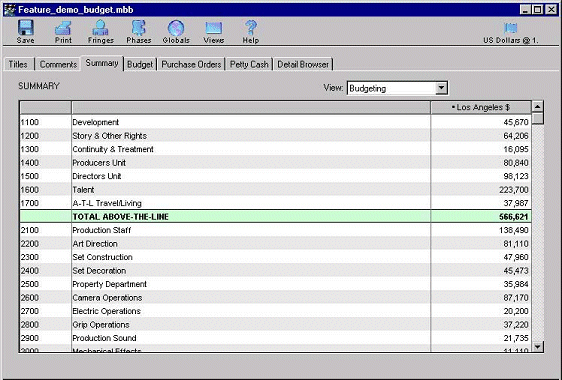Open the Purchase Orders tab
Screen dimensions: 562x380
pyautogui.click(x=191, y=65)
